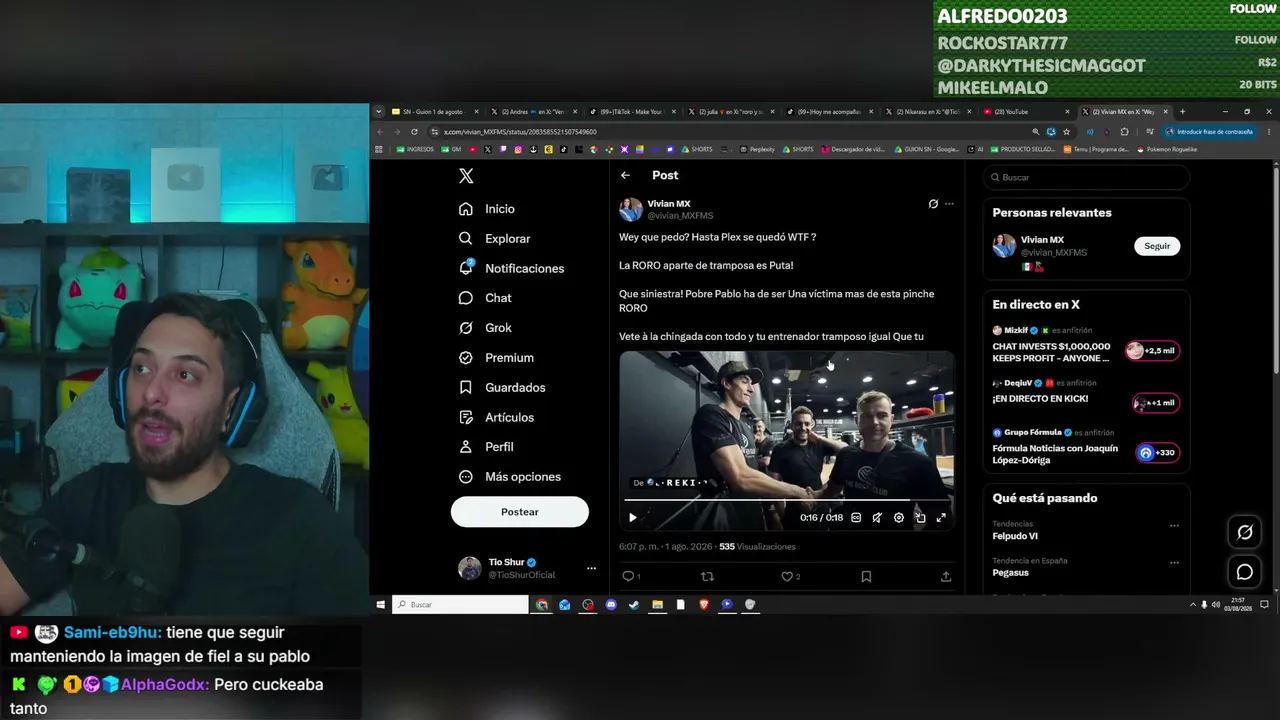Seek on the video progress bar
Viewport: 1280px width, 720px height.
point(786,500)
